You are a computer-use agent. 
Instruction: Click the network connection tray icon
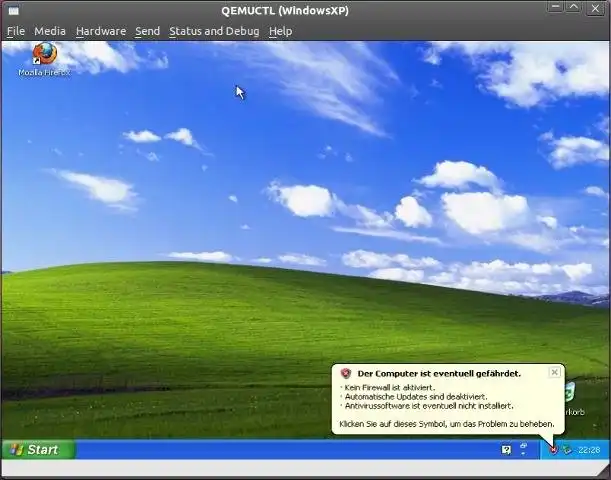click(x=567, y=450)
